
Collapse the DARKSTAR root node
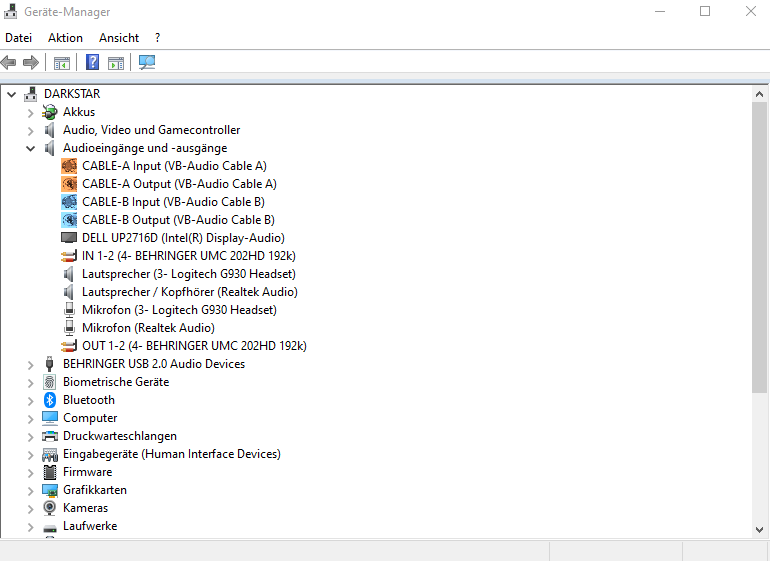pyautogui.click(x=12, y=94)
